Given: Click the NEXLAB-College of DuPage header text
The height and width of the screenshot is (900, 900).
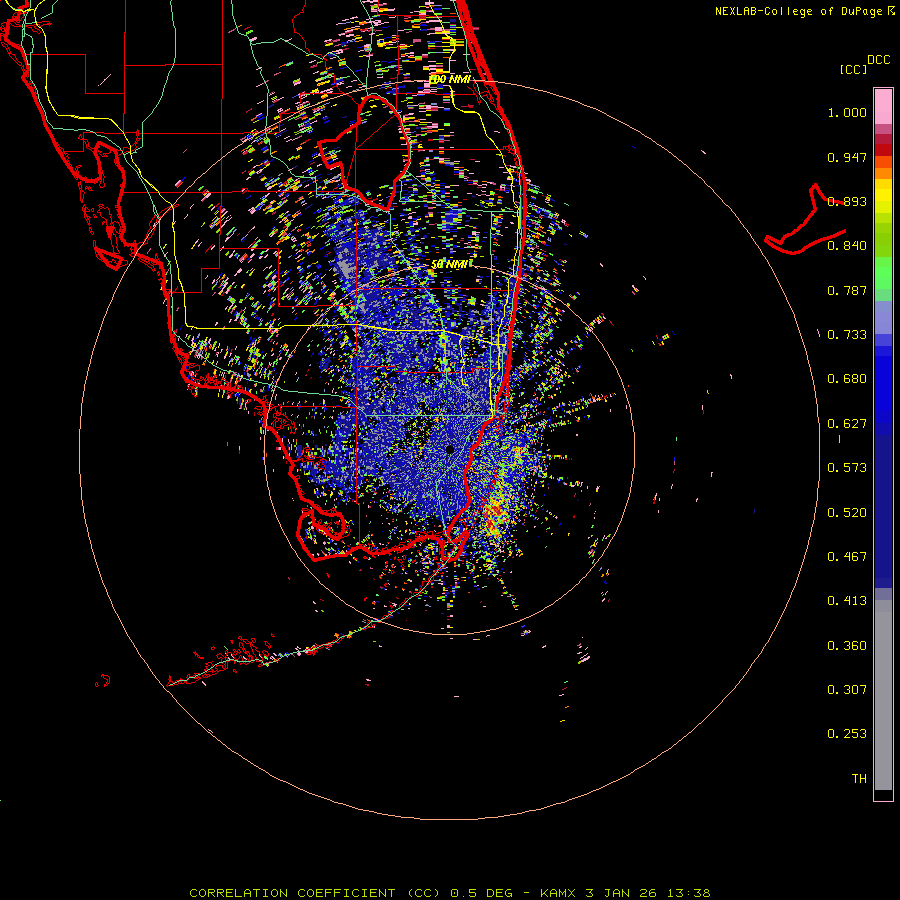Looking at the screenshot, I should coord(801,11).
